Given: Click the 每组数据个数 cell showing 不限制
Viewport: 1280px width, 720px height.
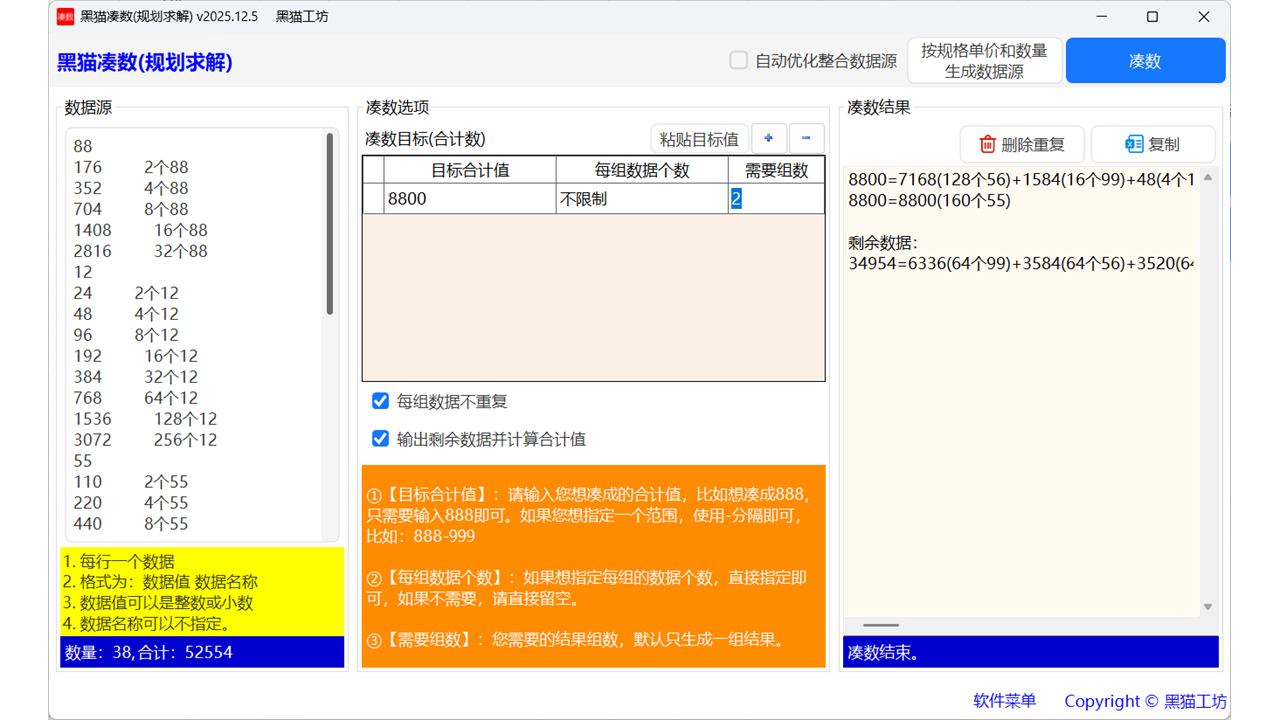Looking at the screenshot, I should (x=640, y=198).
